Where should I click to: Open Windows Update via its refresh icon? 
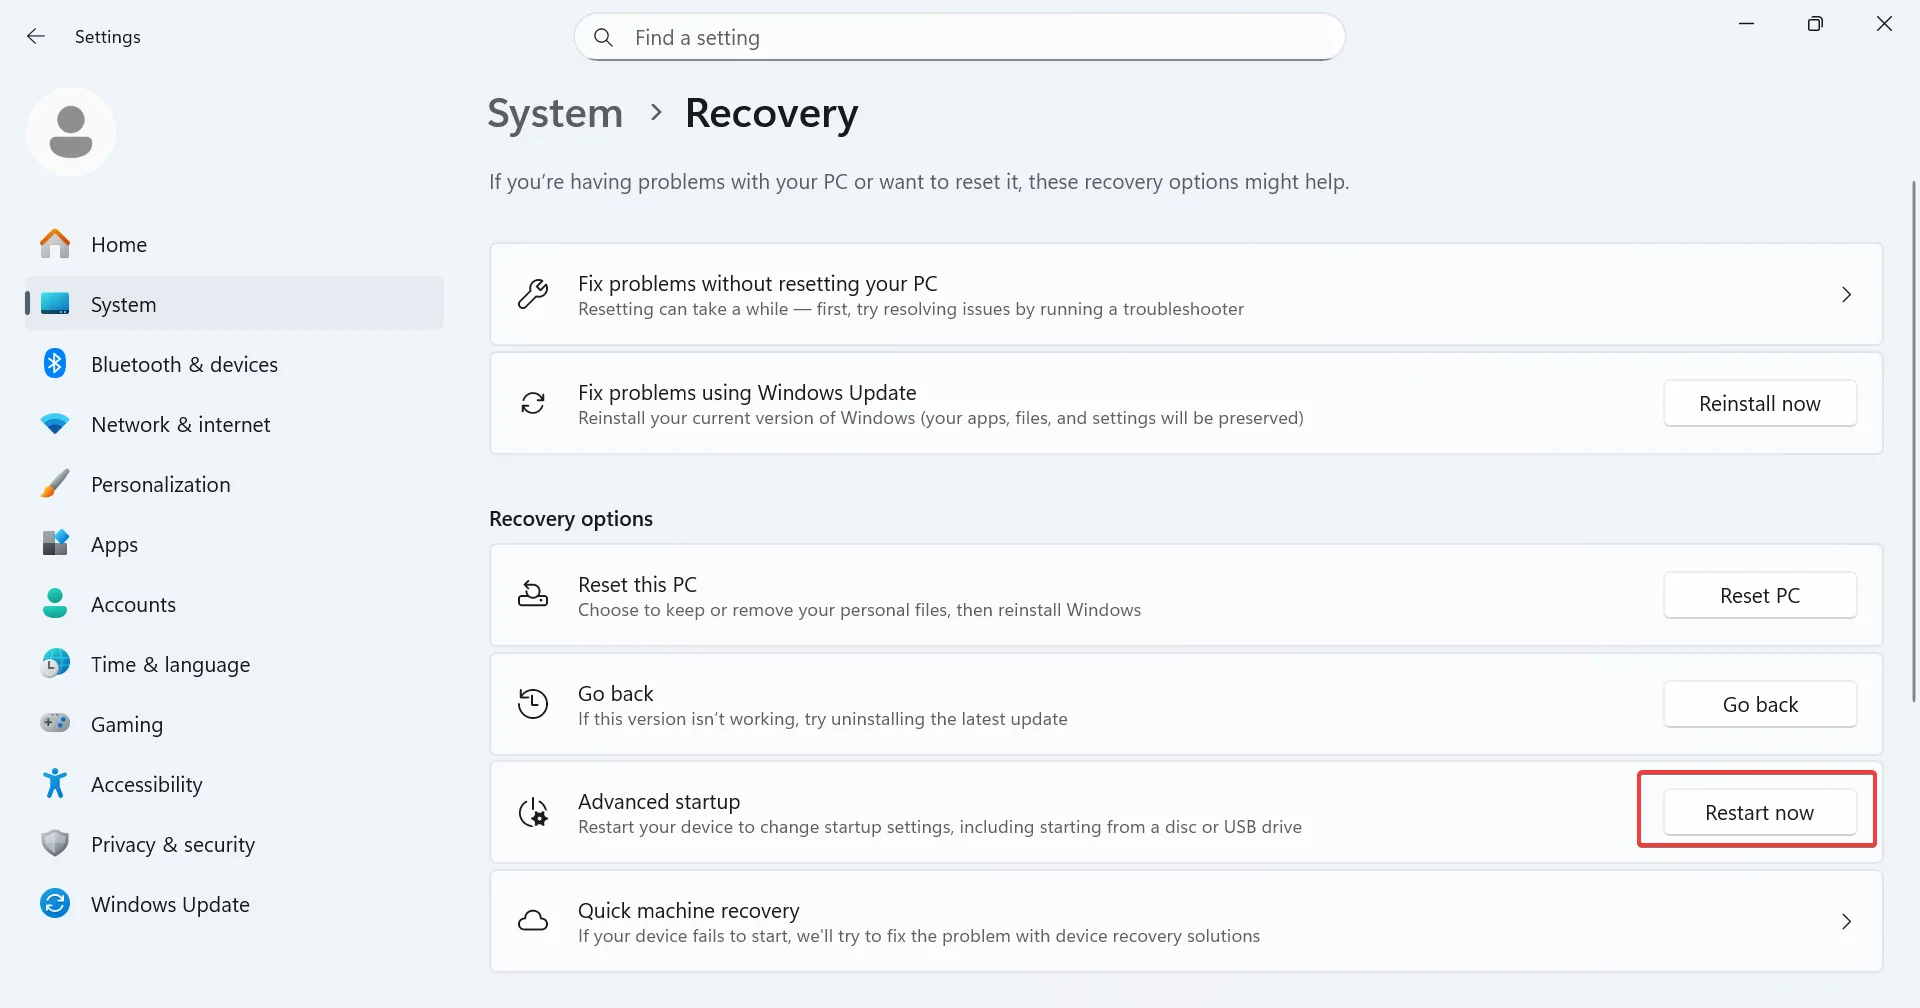(x=55, y=904)
